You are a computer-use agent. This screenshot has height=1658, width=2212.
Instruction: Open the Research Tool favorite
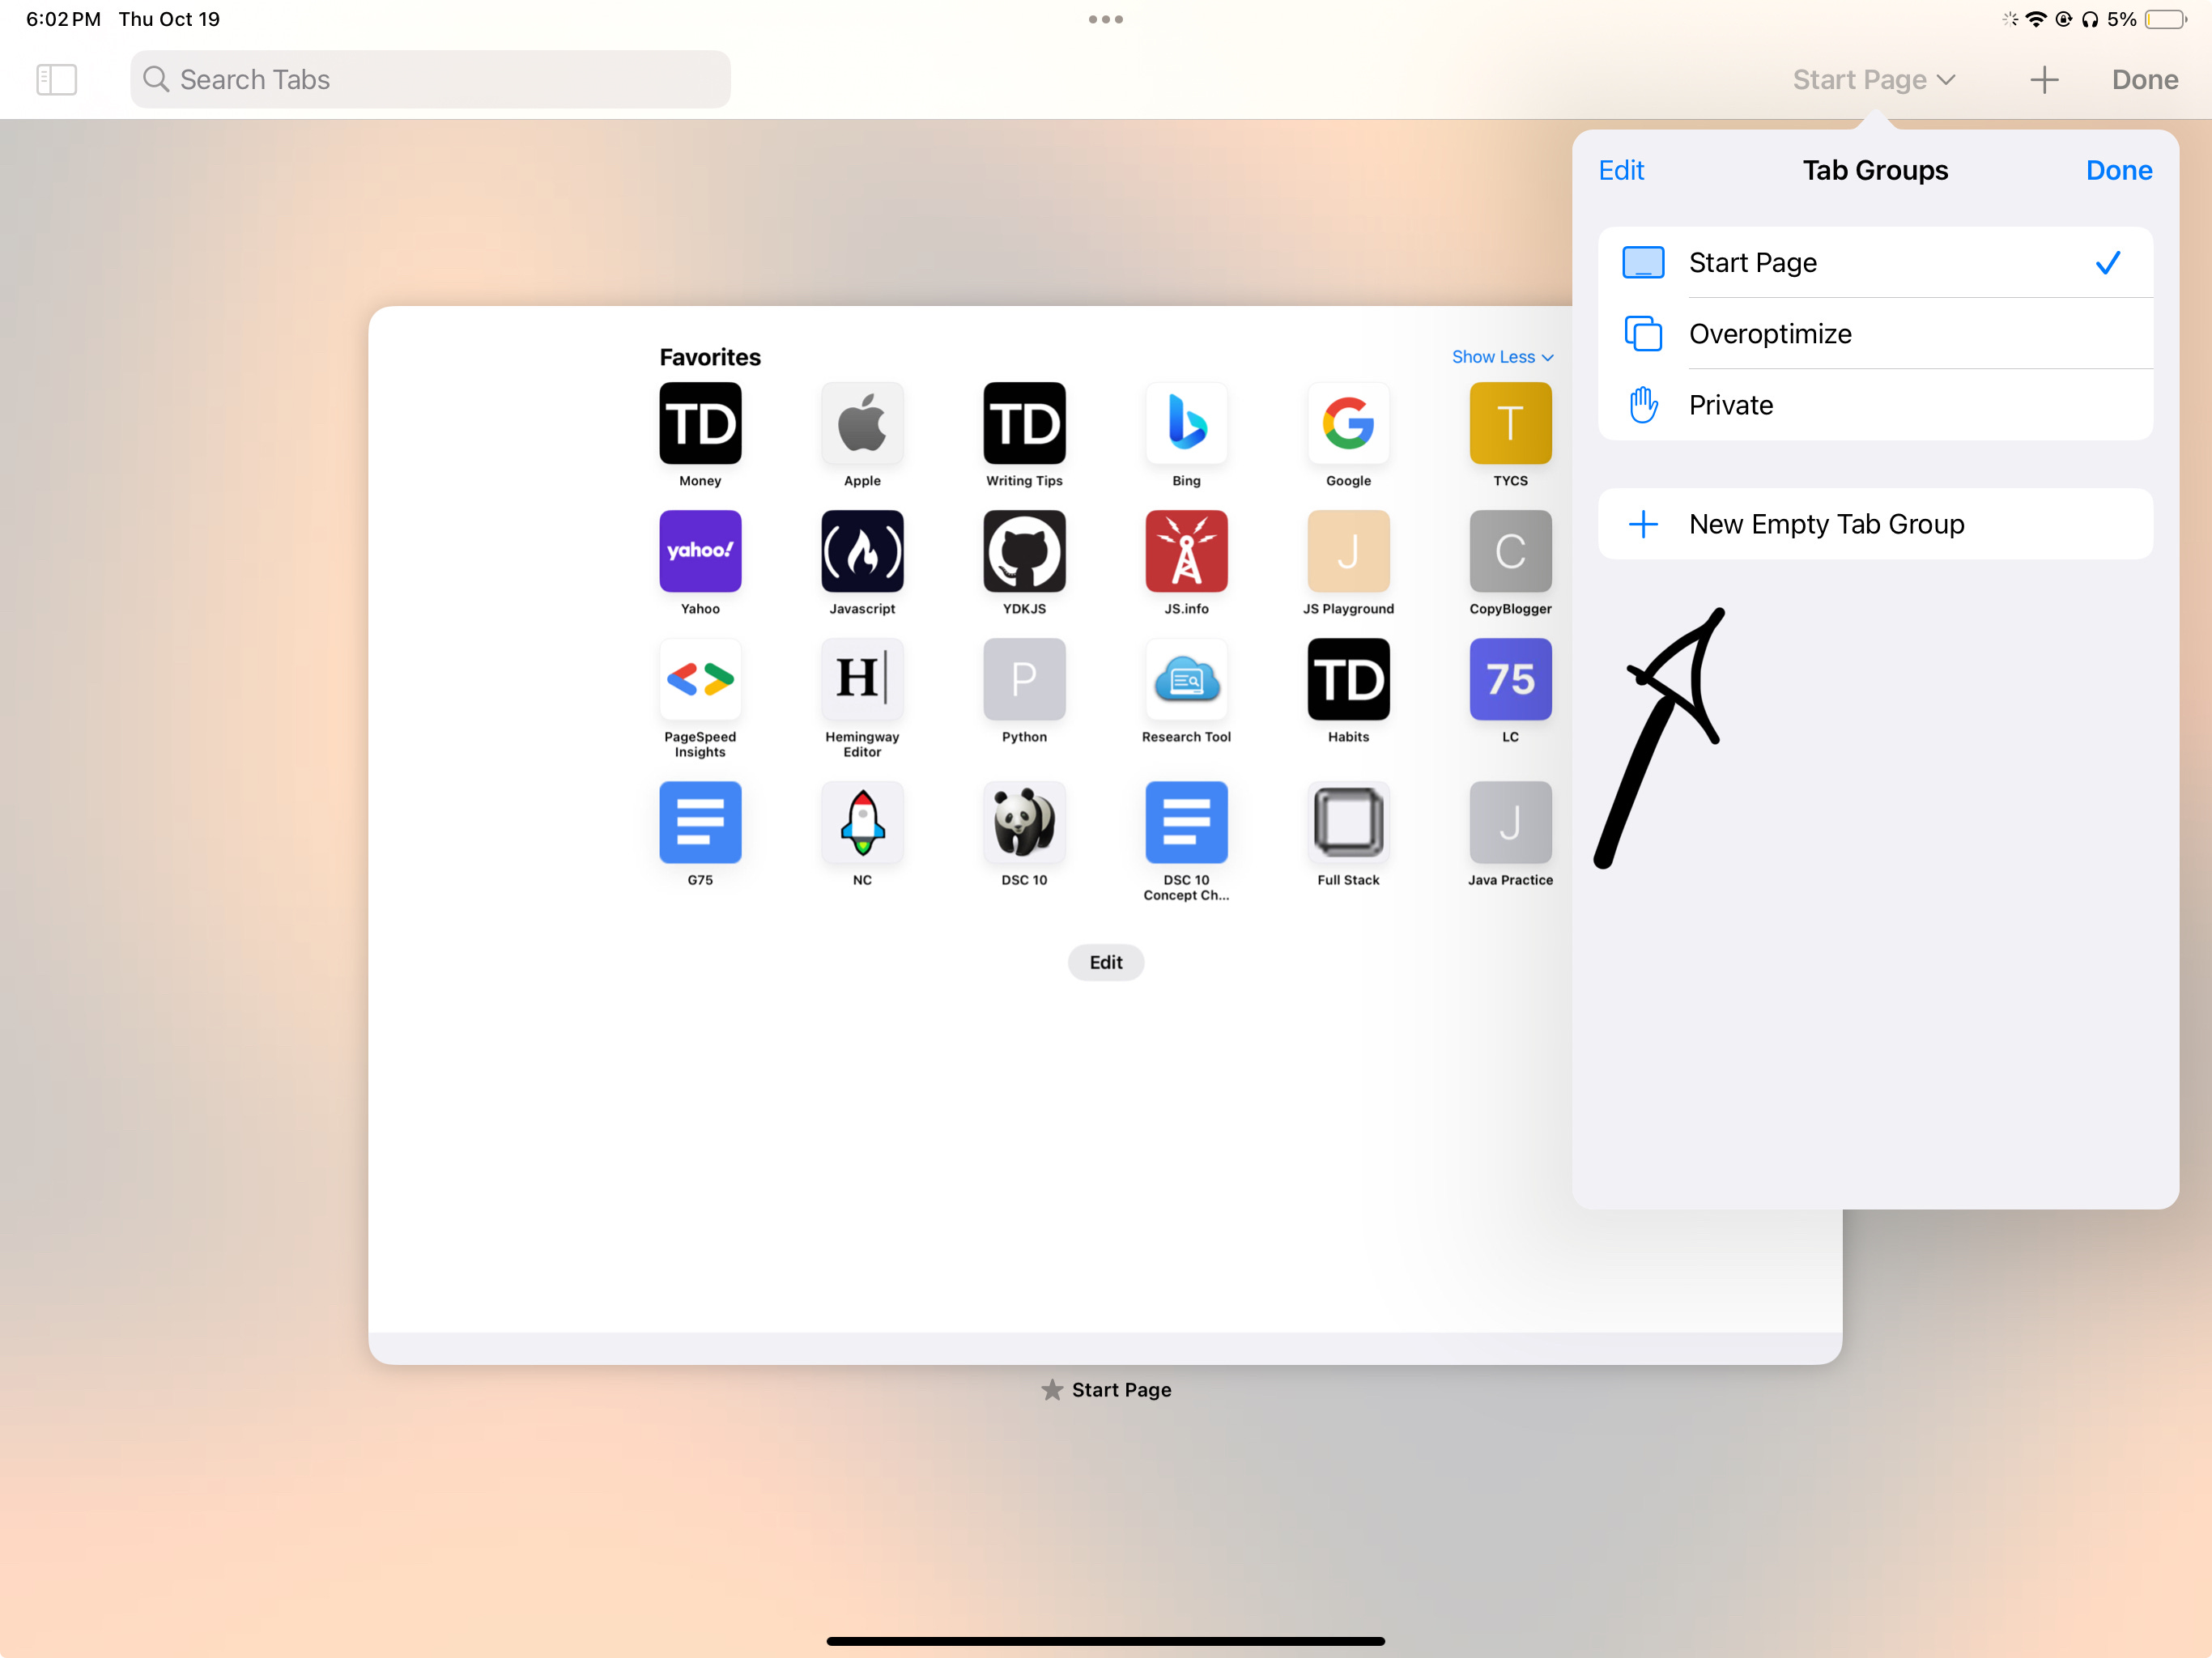(1186, 679)
